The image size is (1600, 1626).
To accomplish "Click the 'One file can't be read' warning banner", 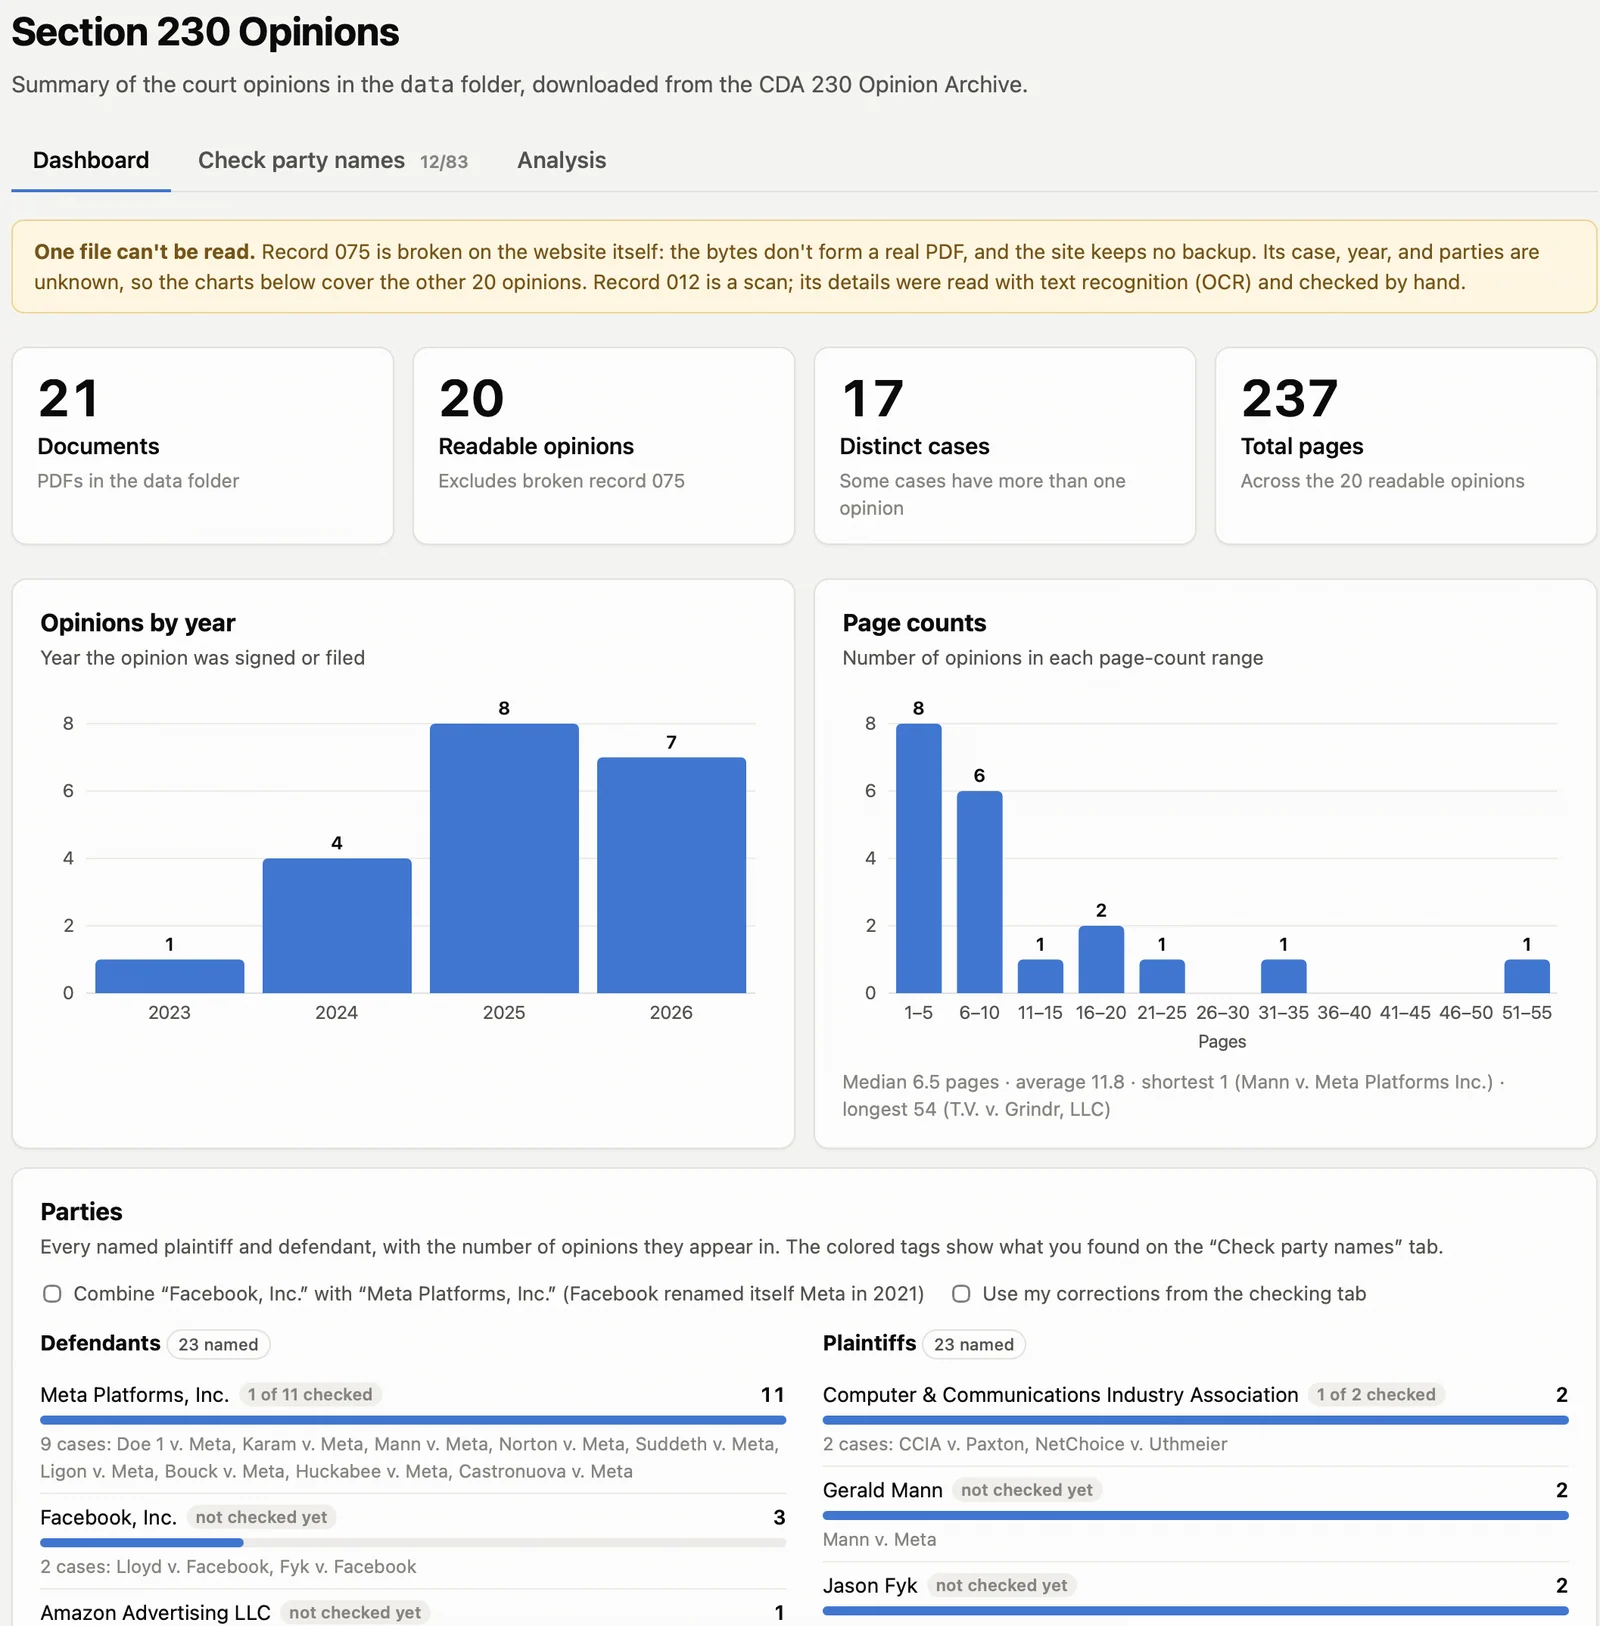I will click(x=804, y=267).
